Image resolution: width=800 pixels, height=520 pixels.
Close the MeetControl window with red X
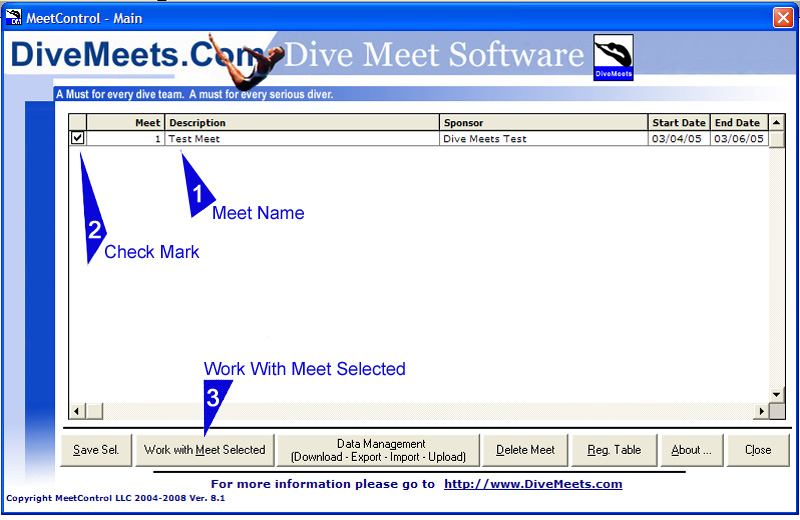pos(783,18)
